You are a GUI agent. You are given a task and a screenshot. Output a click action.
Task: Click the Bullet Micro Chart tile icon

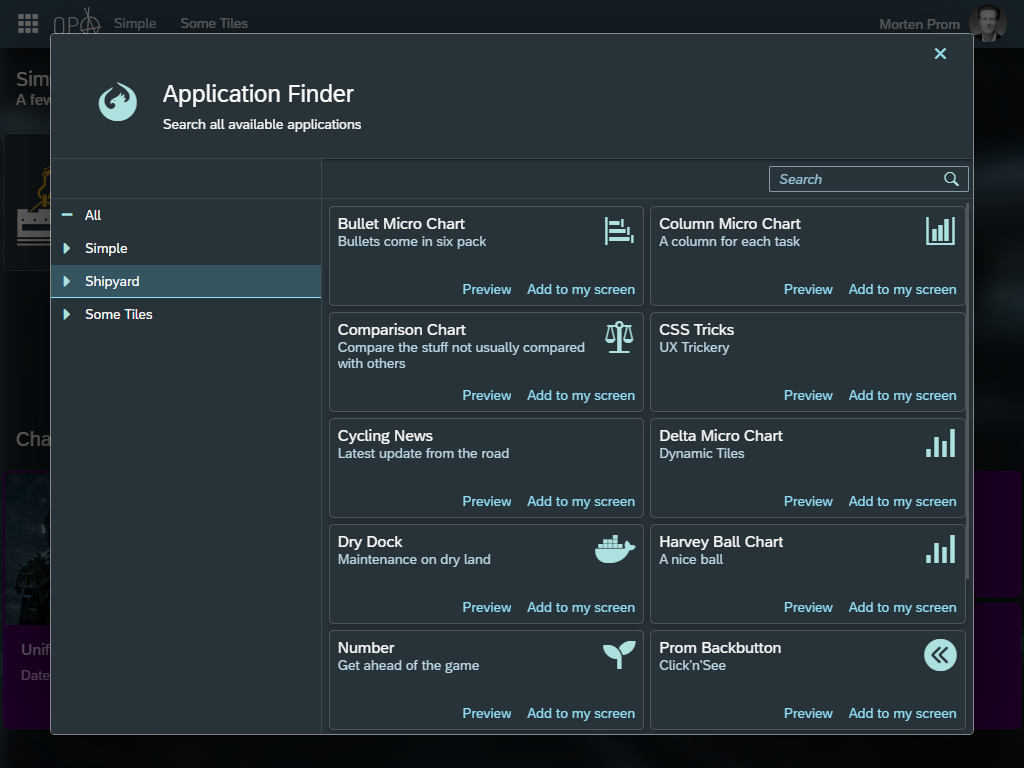[x=619, y=231]
